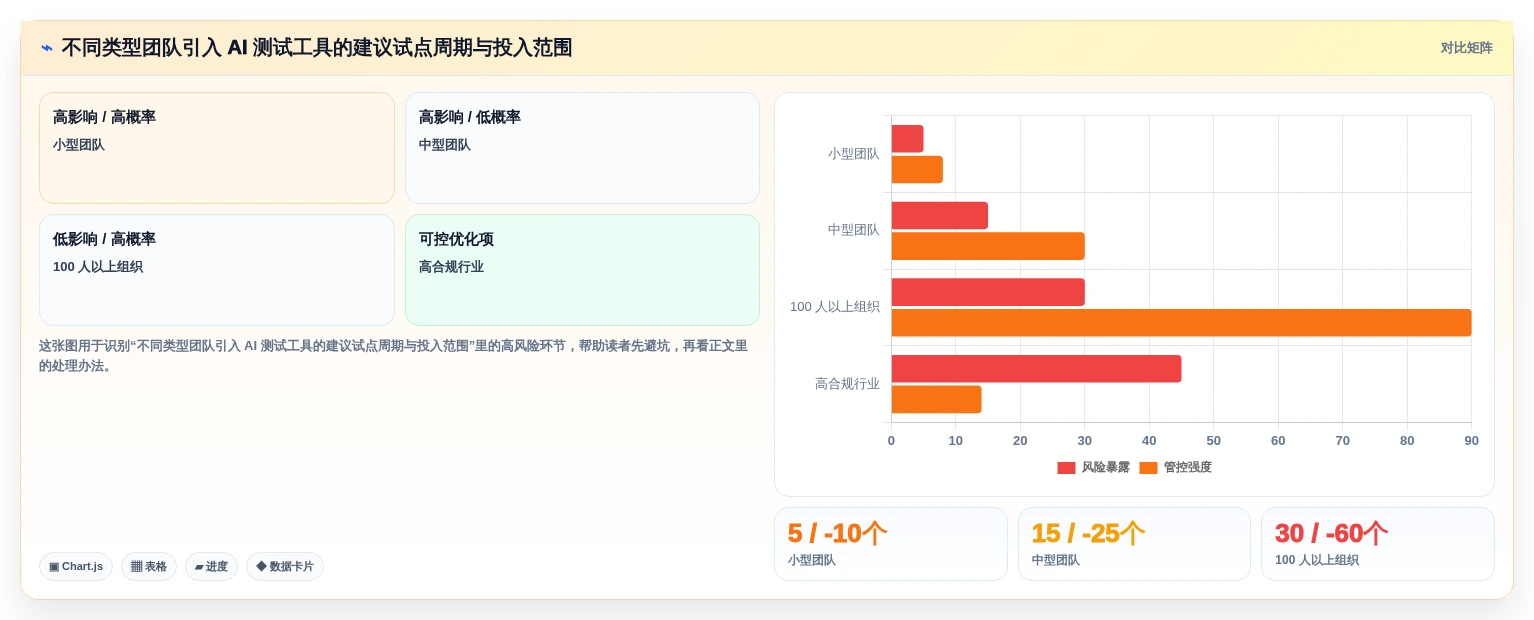Click the red 100 人以上组织 bar
This screenshot has height=620, width=1534.
click(x=988, y=292)
